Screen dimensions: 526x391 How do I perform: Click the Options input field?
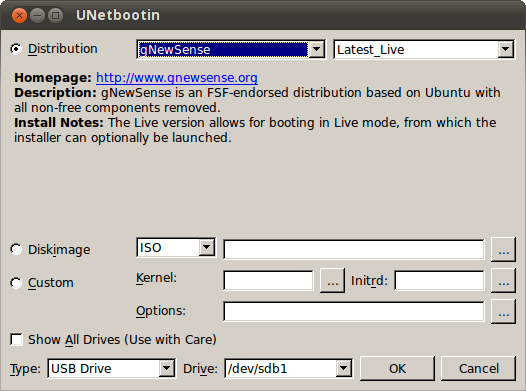(x=354, y=312)
